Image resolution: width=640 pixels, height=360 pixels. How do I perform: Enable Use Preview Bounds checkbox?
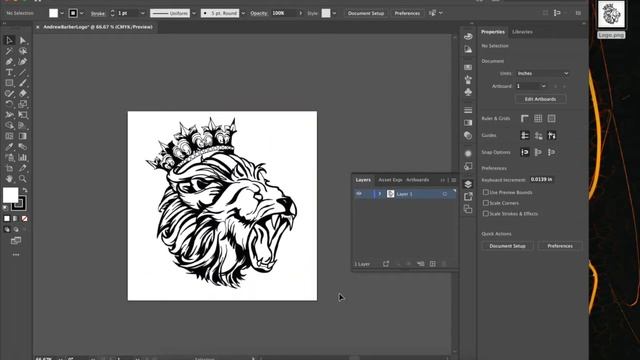click(486, 192)
